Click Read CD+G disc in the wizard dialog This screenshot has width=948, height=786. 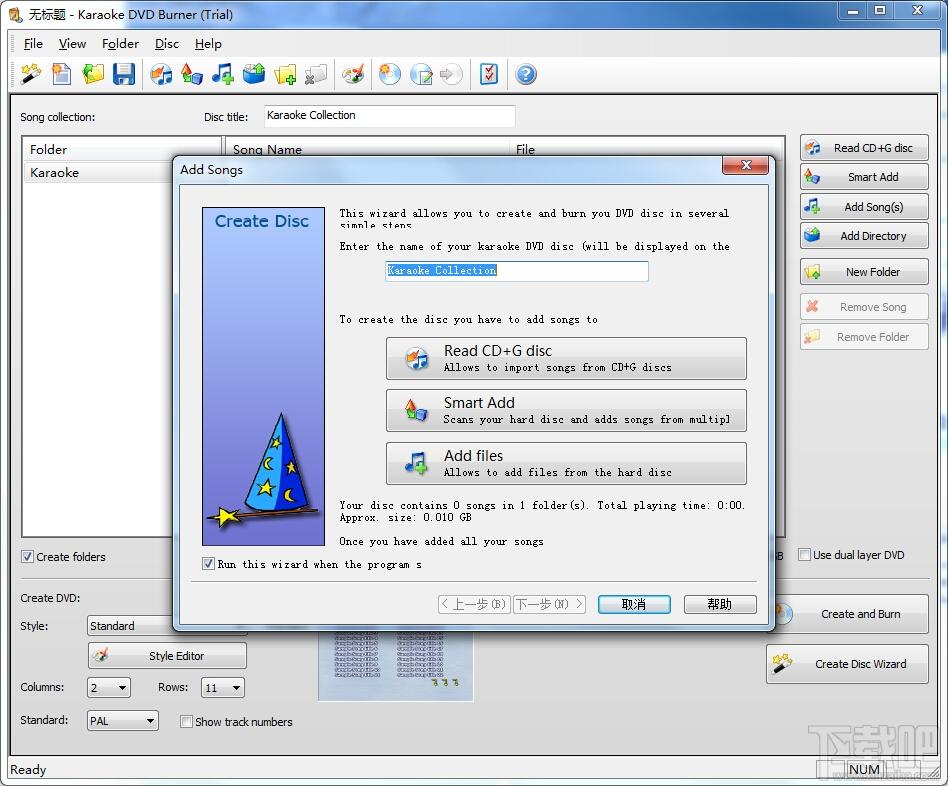[567, 359]
